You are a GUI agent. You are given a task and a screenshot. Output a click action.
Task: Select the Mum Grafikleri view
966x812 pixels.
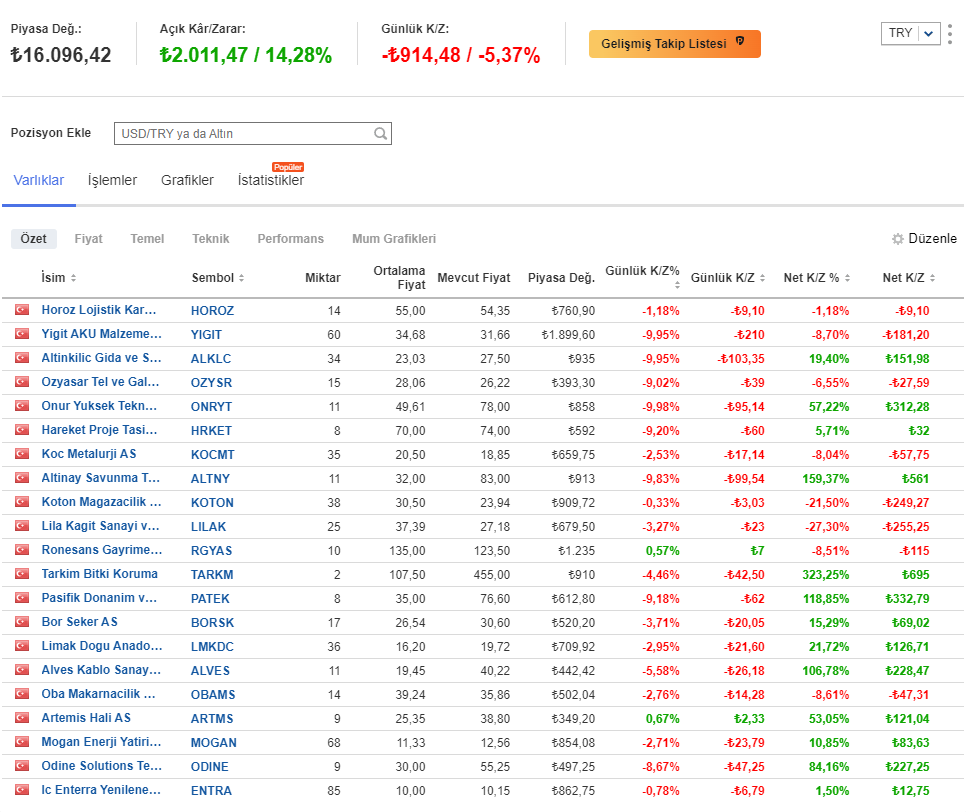coord(394,238)
